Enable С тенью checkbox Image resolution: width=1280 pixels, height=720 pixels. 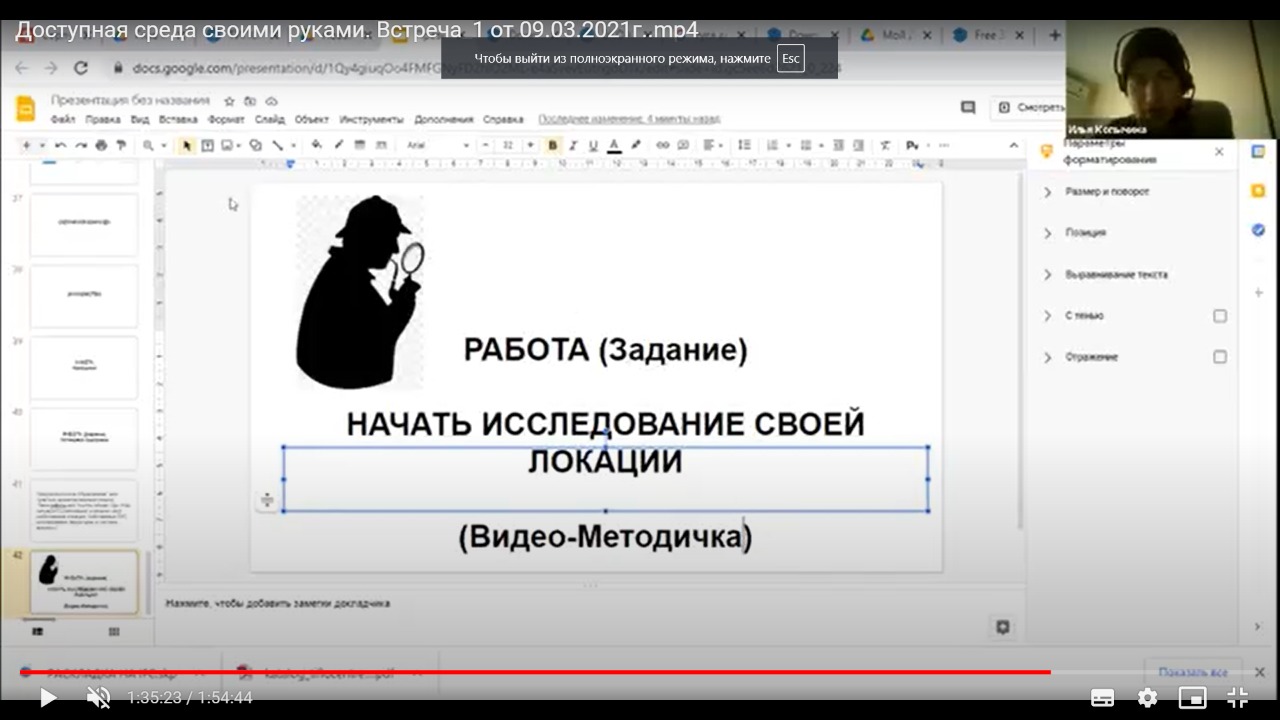(1220, 316)
